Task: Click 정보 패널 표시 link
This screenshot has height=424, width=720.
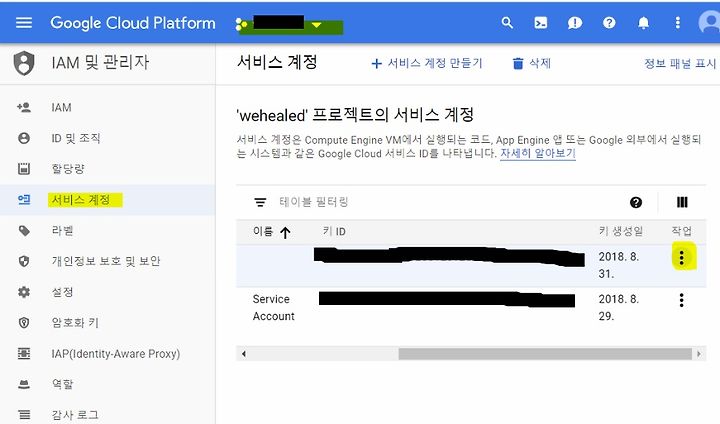Action: coord(681,63)
